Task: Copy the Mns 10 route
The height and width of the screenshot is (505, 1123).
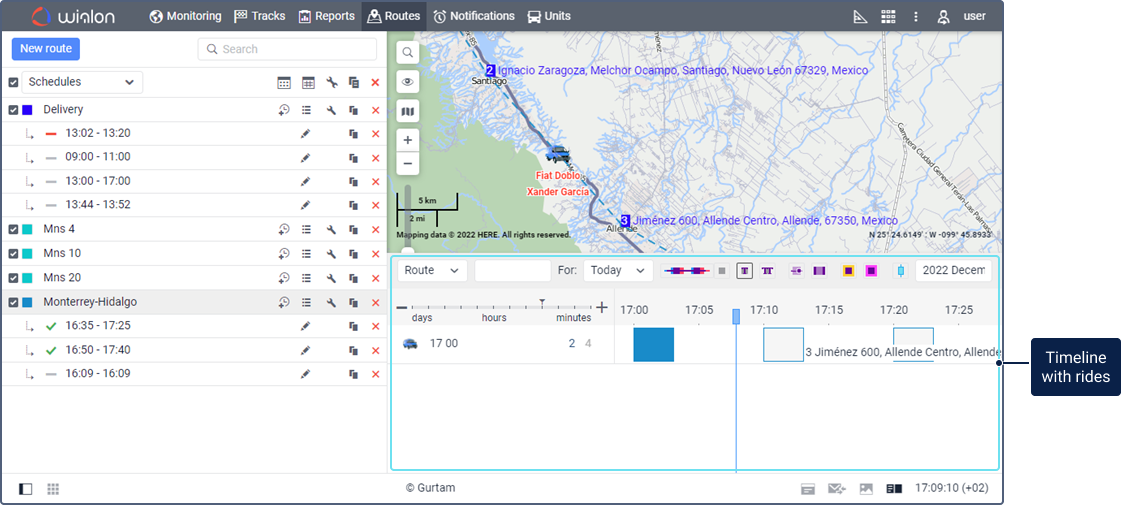Action: [354, 254]
